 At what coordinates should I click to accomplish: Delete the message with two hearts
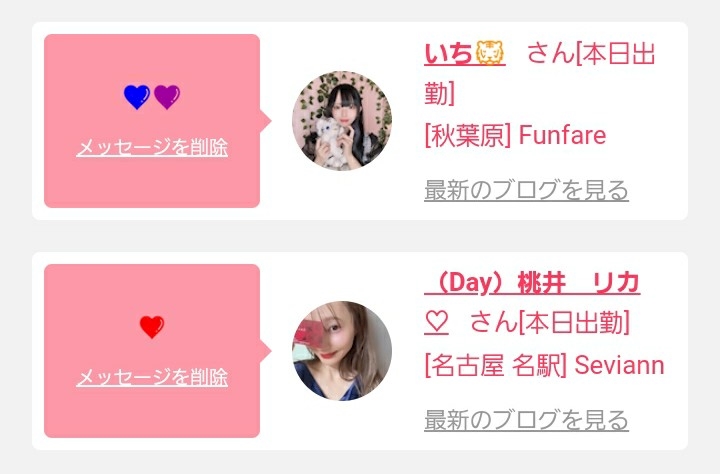152,147
